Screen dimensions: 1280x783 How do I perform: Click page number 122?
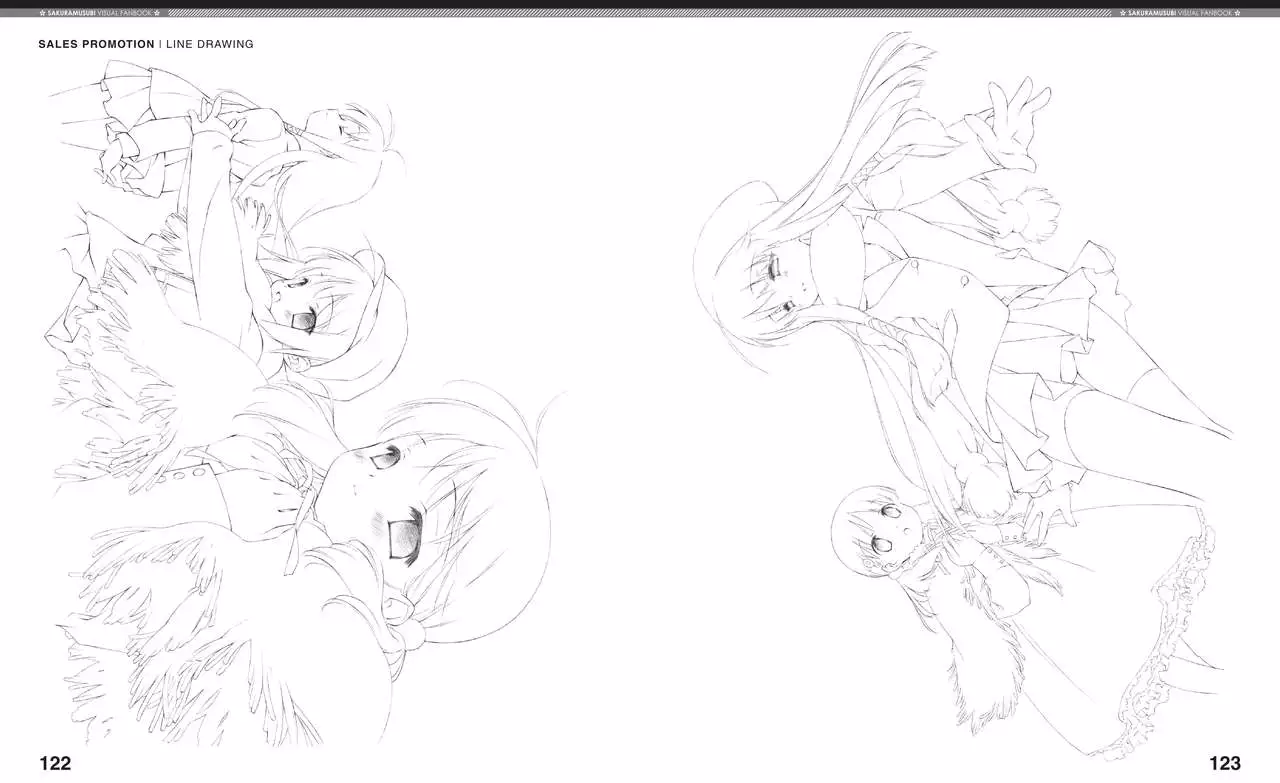(55, 763)
